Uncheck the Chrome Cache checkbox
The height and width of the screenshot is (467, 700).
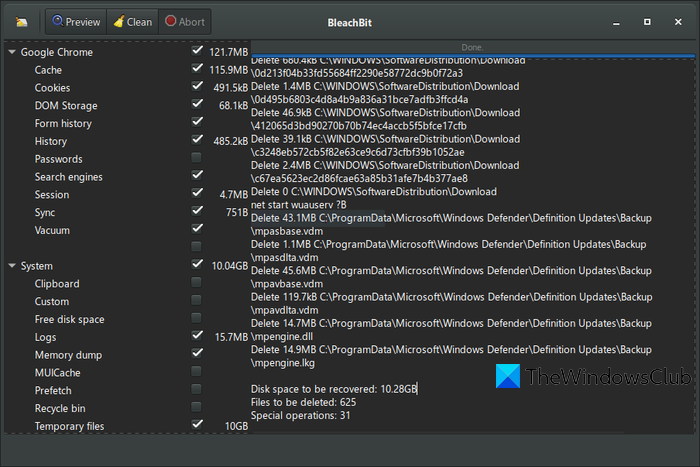tap(197, 70)
